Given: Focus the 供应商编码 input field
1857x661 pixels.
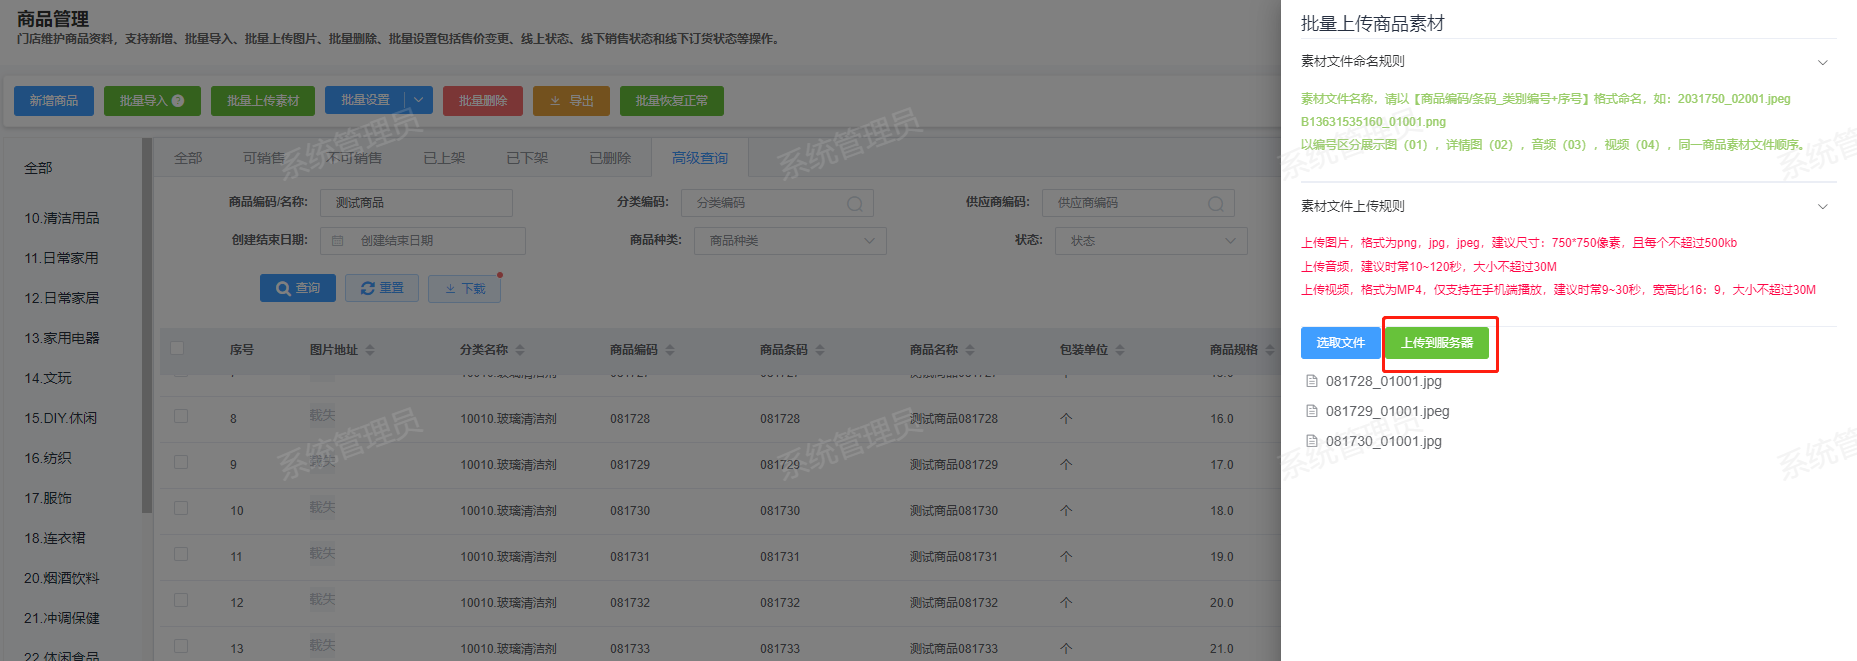Looking at the screenshot, I should (1138, 203).
